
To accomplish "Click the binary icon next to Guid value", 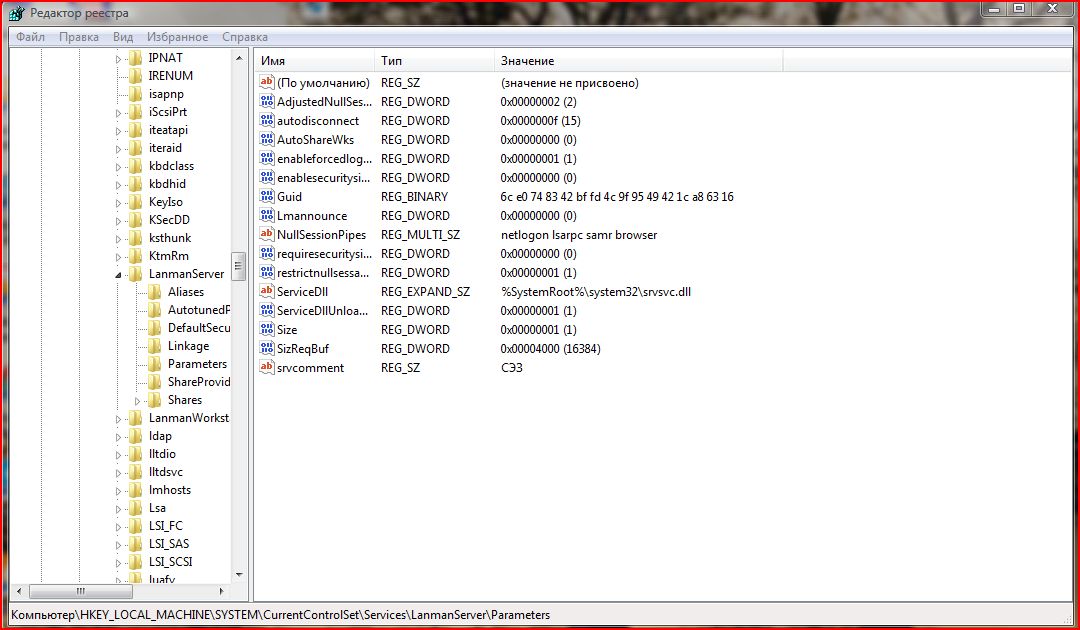I will pos(266,197).
